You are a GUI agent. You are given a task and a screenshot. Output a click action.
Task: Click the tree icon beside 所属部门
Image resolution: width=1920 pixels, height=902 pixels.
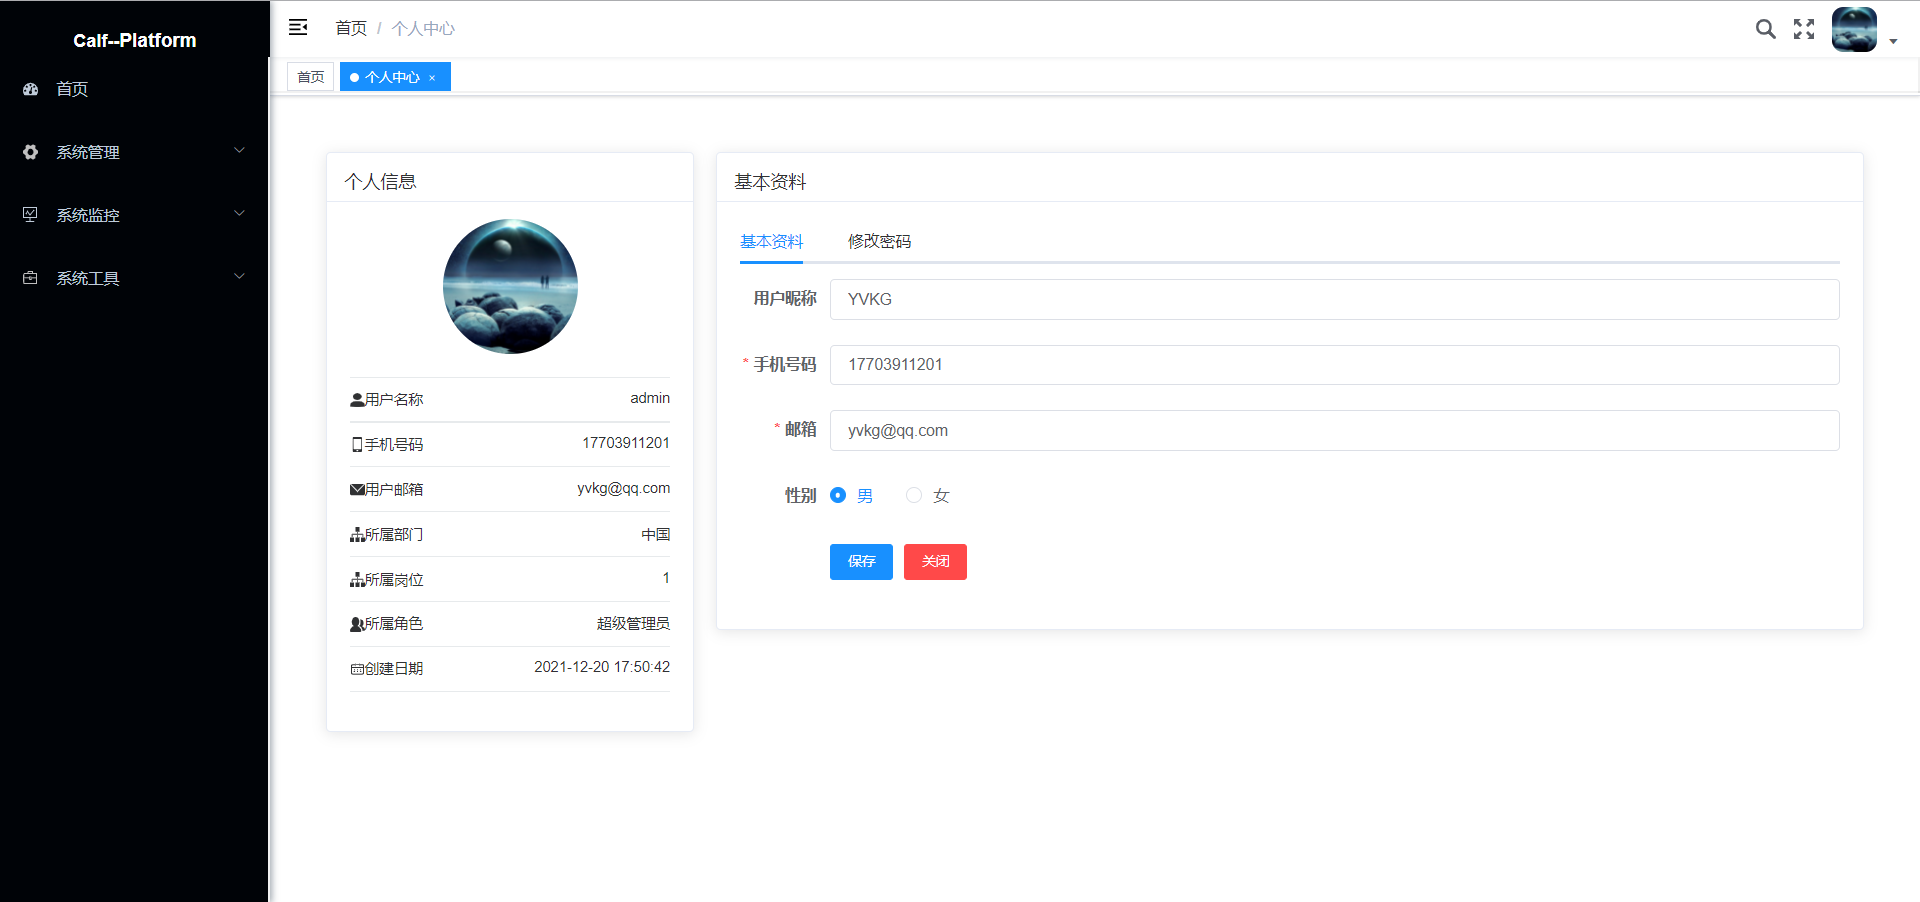tap(357, 535)
